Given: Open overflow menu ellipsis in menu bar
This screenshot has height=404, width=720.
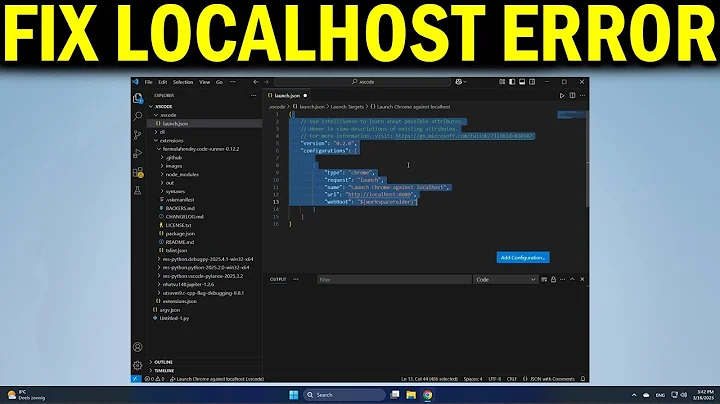Looking at the screenshot, I should pyautogui.click(x=233, y=82).
